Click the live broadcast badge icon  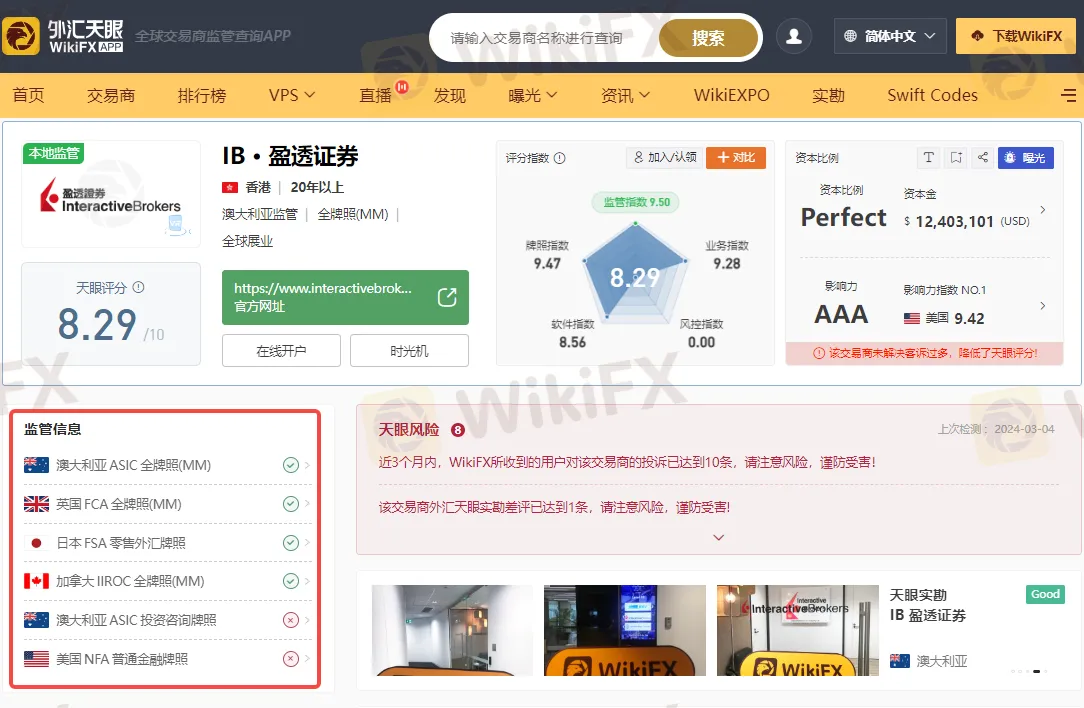click(x=402, y=87)
